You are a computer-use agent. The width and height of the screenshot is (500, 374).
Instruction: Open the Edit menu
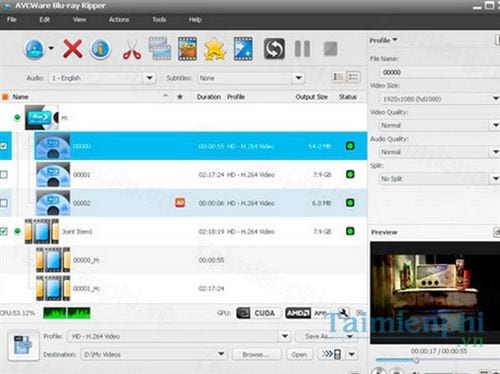44,20
